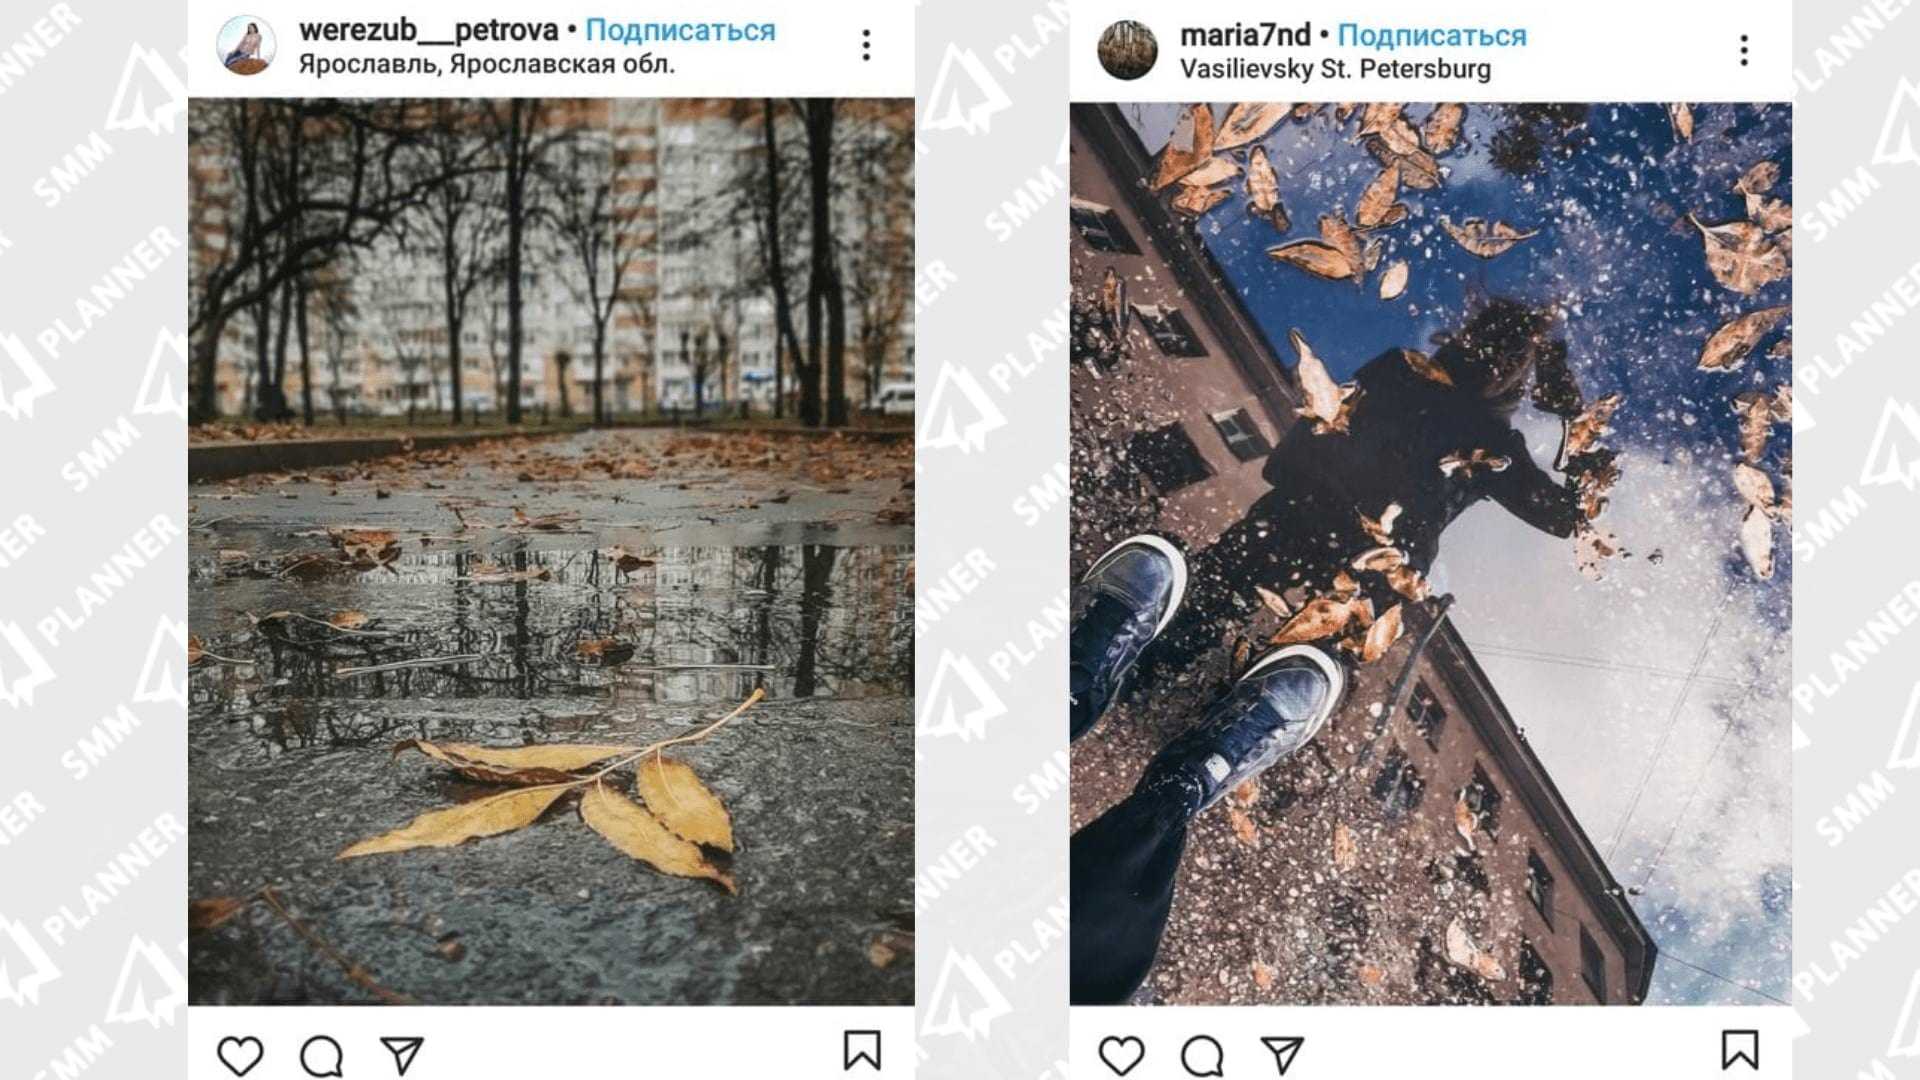1920x1080 pixels.
Task: Open the maria7nd username link
Action: point(1245,36)
